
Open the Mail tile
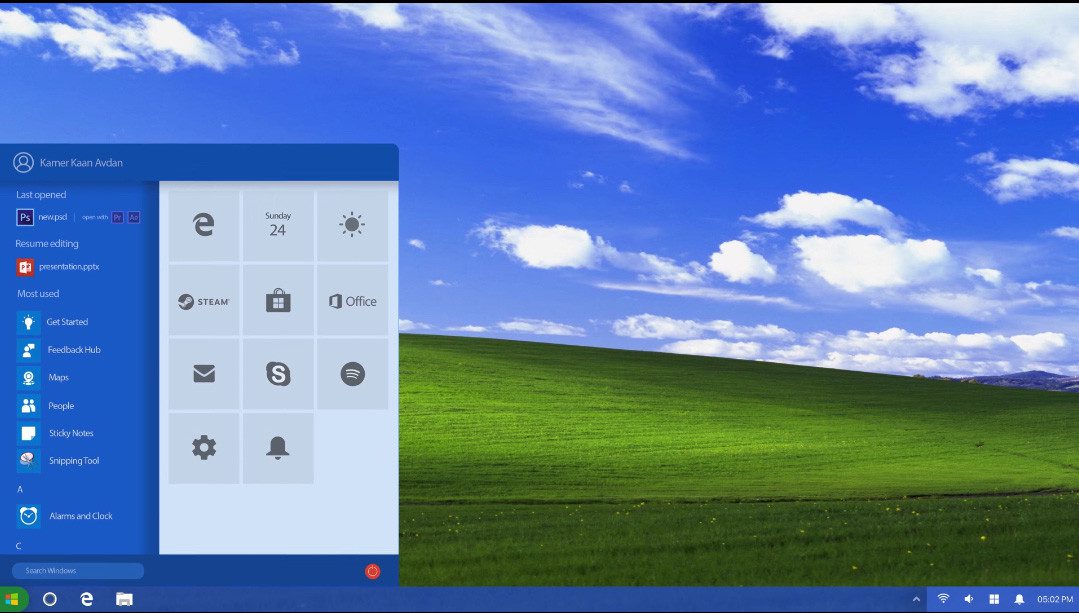(203, 373)
